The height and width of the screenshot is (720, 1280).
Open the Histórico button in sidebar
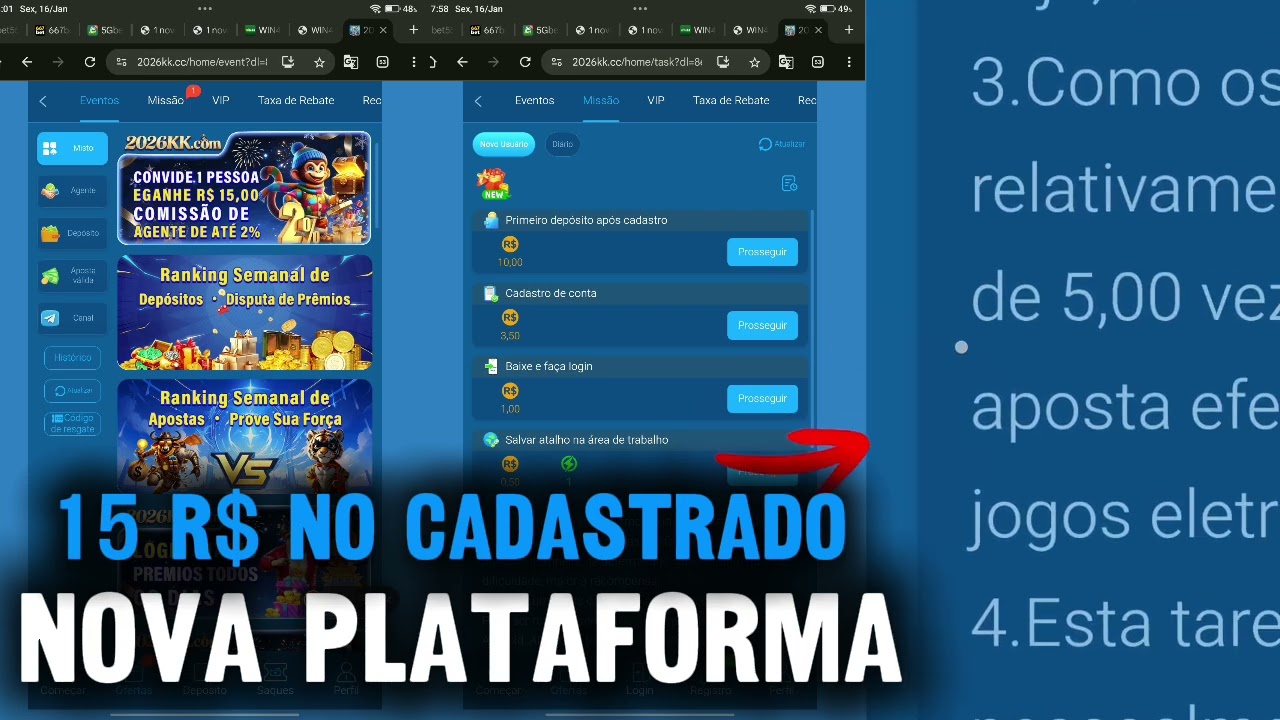coord(72,357)
